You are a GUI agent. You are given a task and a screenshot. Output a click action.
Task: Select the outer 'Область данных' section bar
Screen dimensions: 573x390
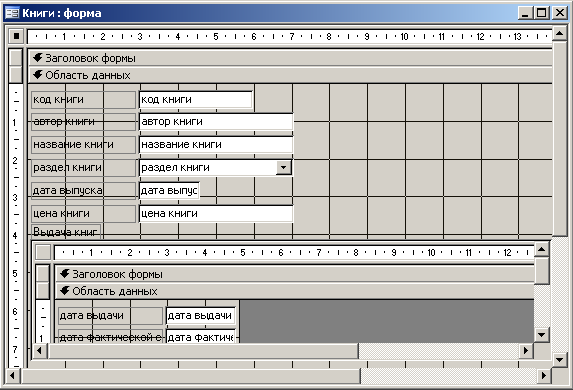click(290, 75)
